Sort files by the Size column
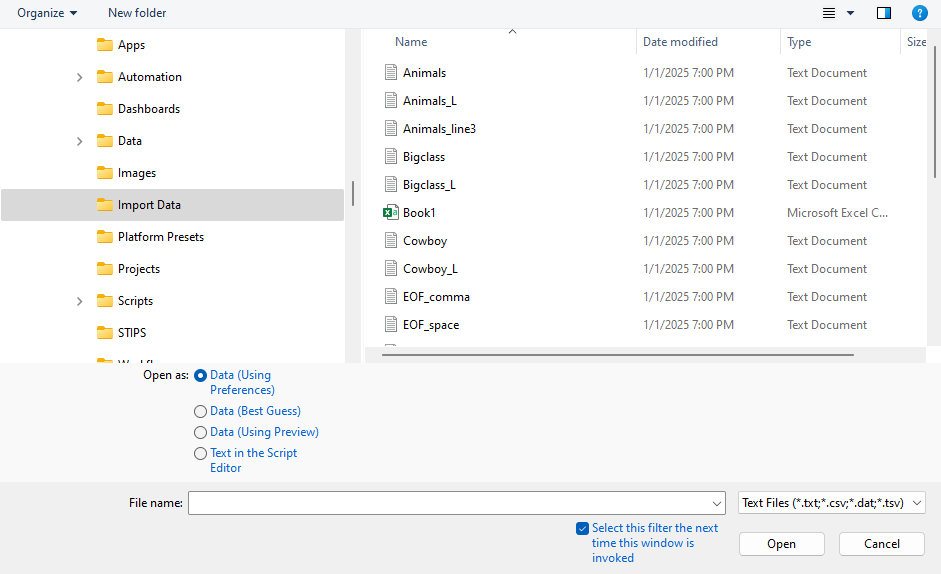This screenshot has width=941, height=574. click(916, 42)
